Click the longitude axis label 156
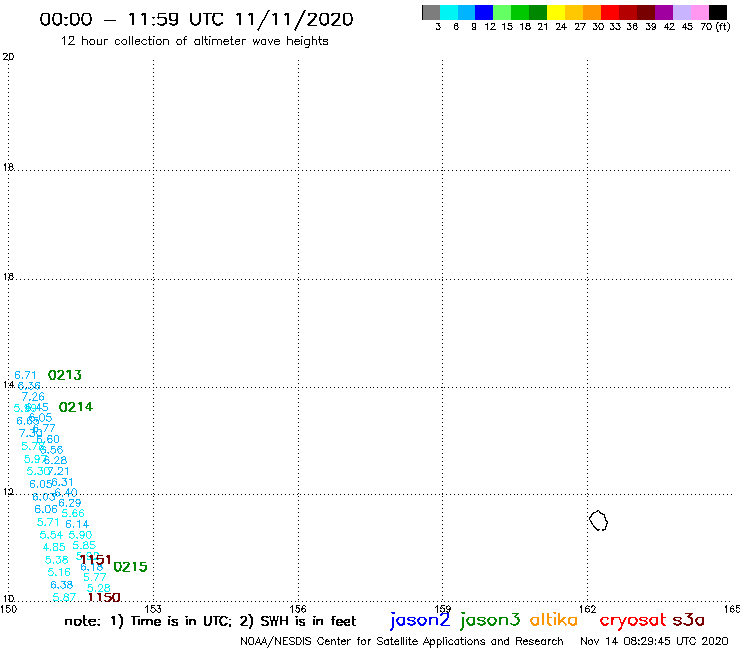Viewport: 740px width, 650px height. [x=298, y=609]
